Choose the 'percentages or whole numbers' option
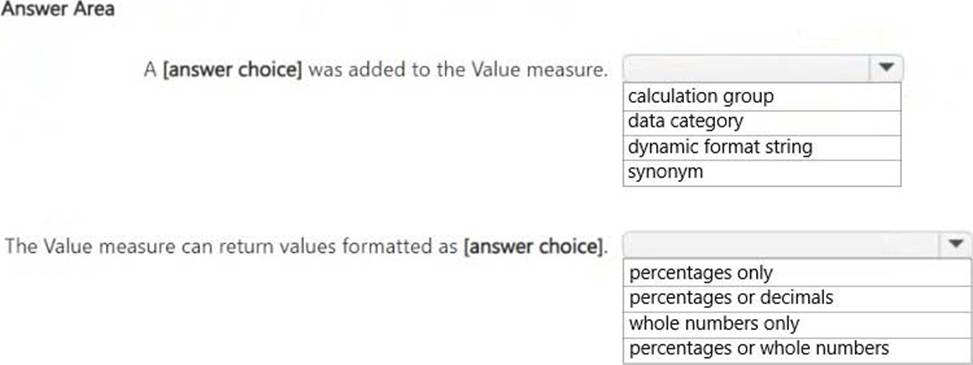 click(797, 349)
